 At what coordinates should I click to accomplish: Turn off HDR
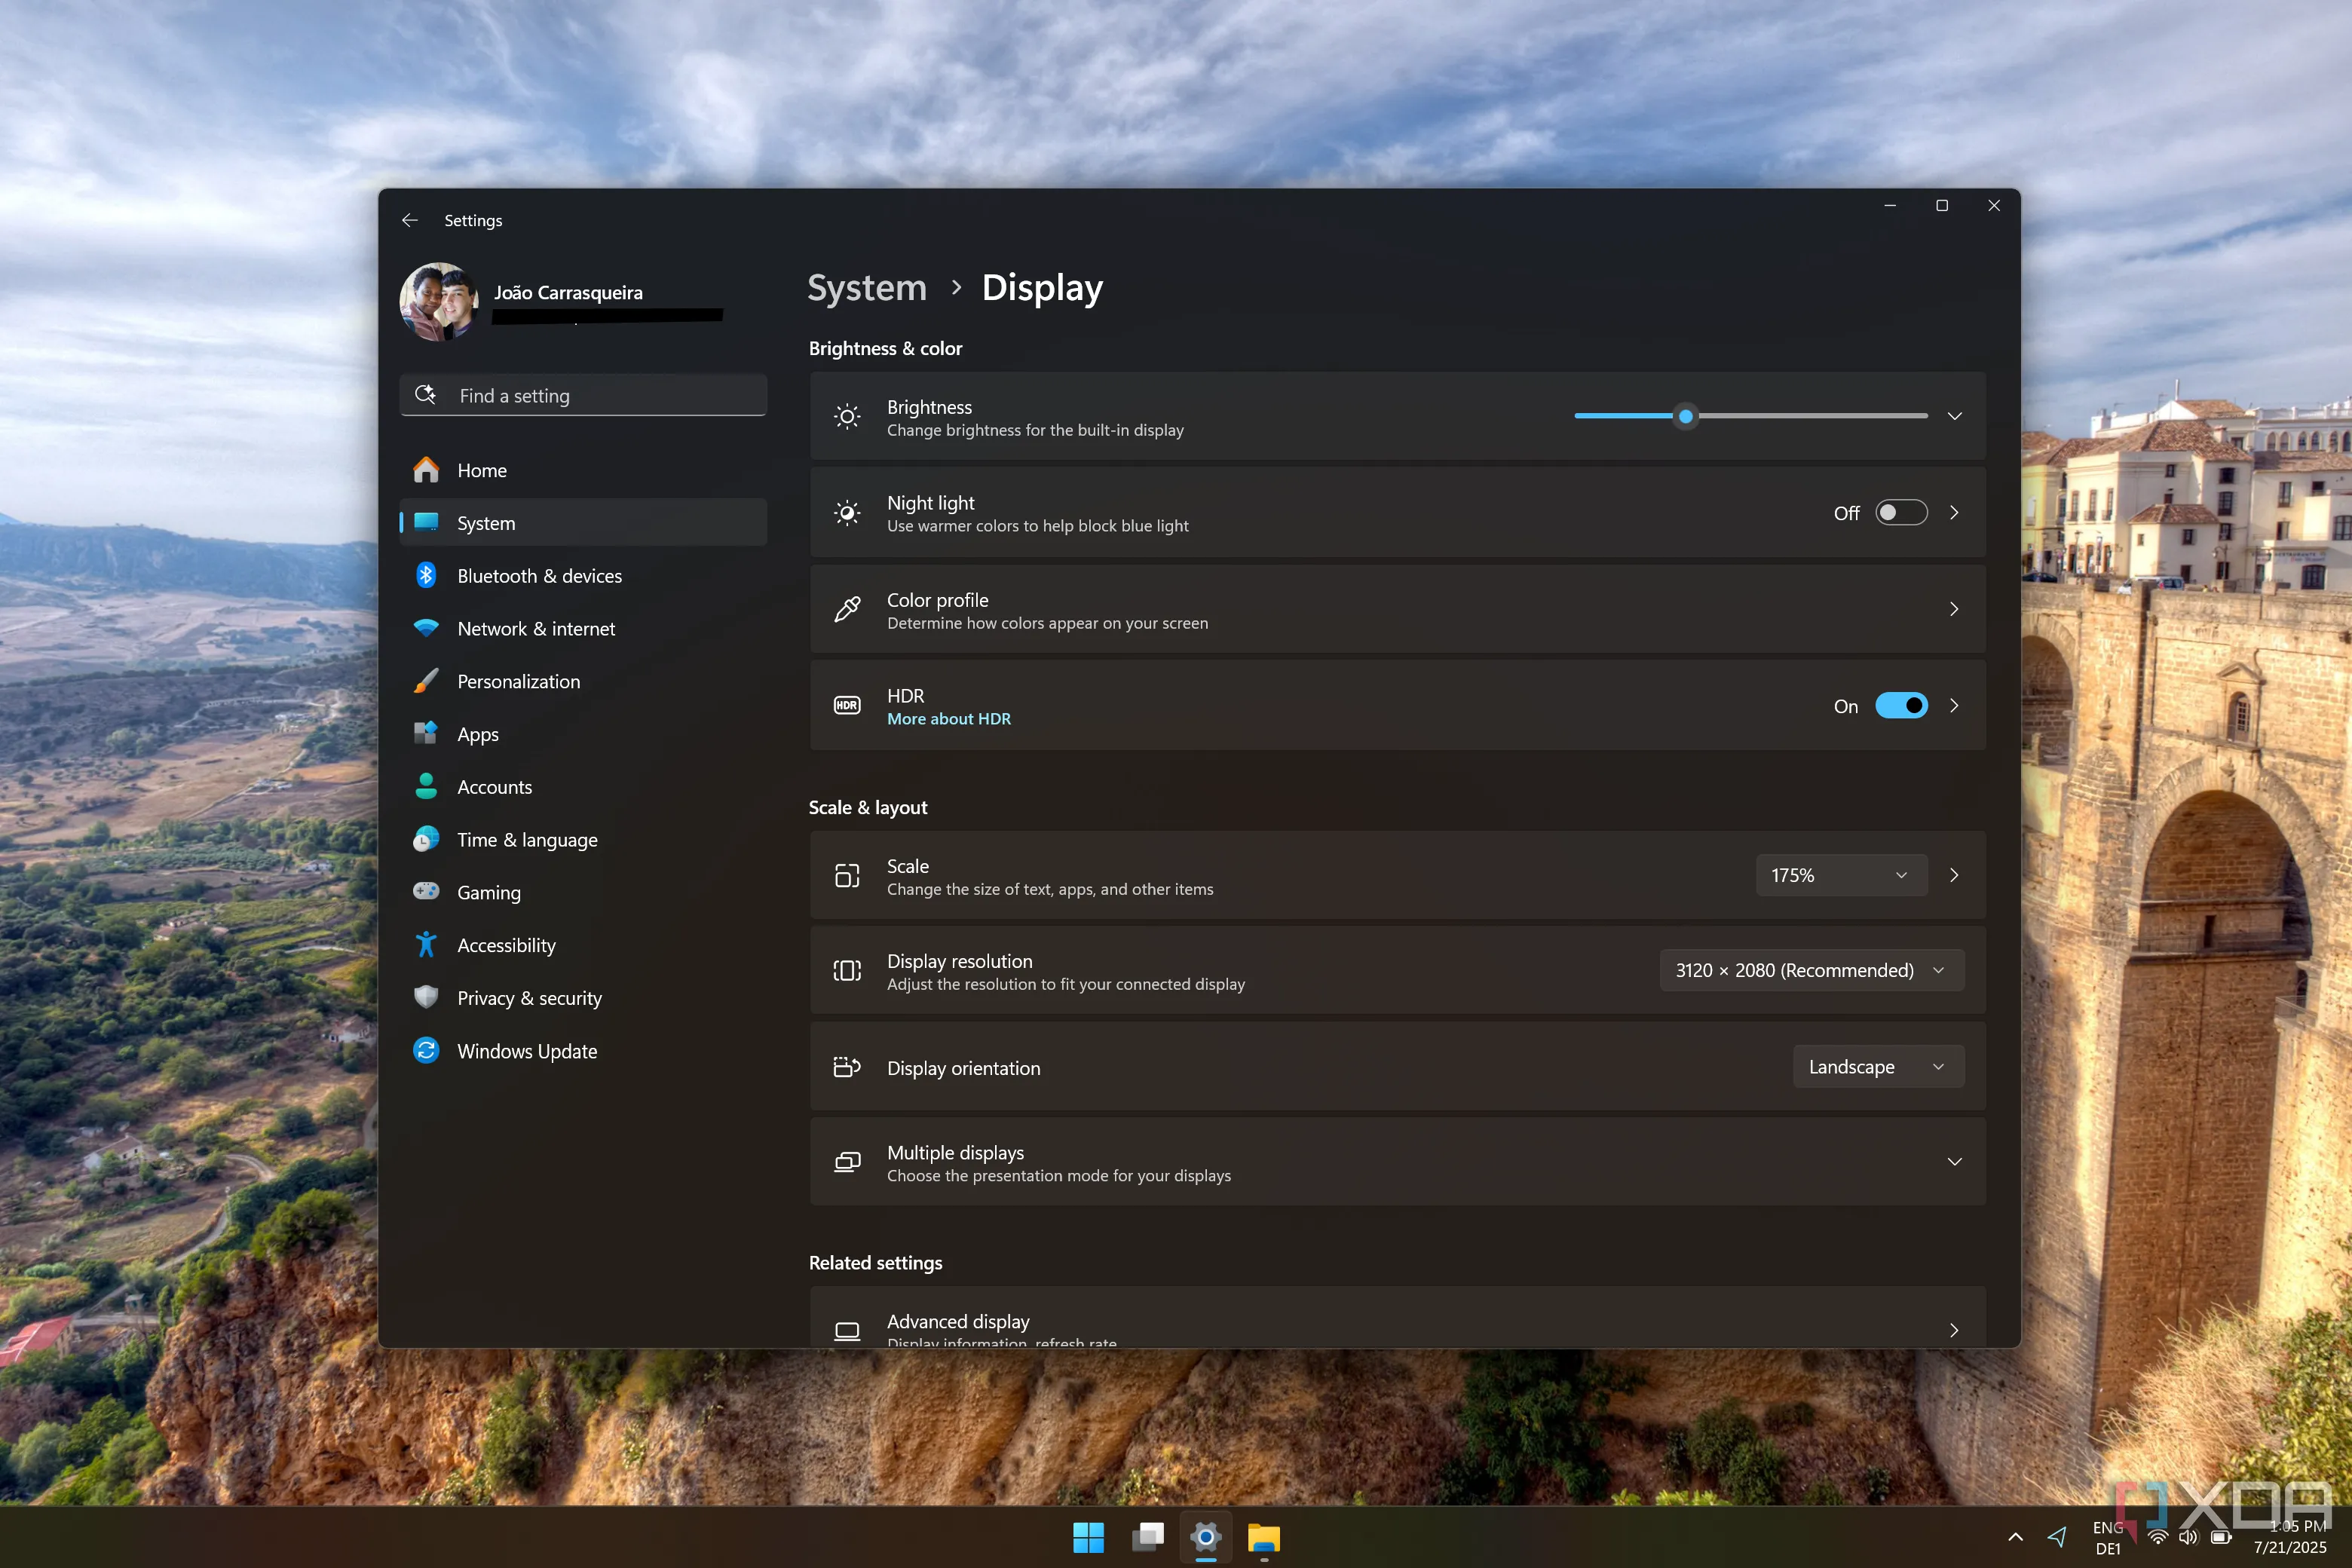[x=1901, y=705]
